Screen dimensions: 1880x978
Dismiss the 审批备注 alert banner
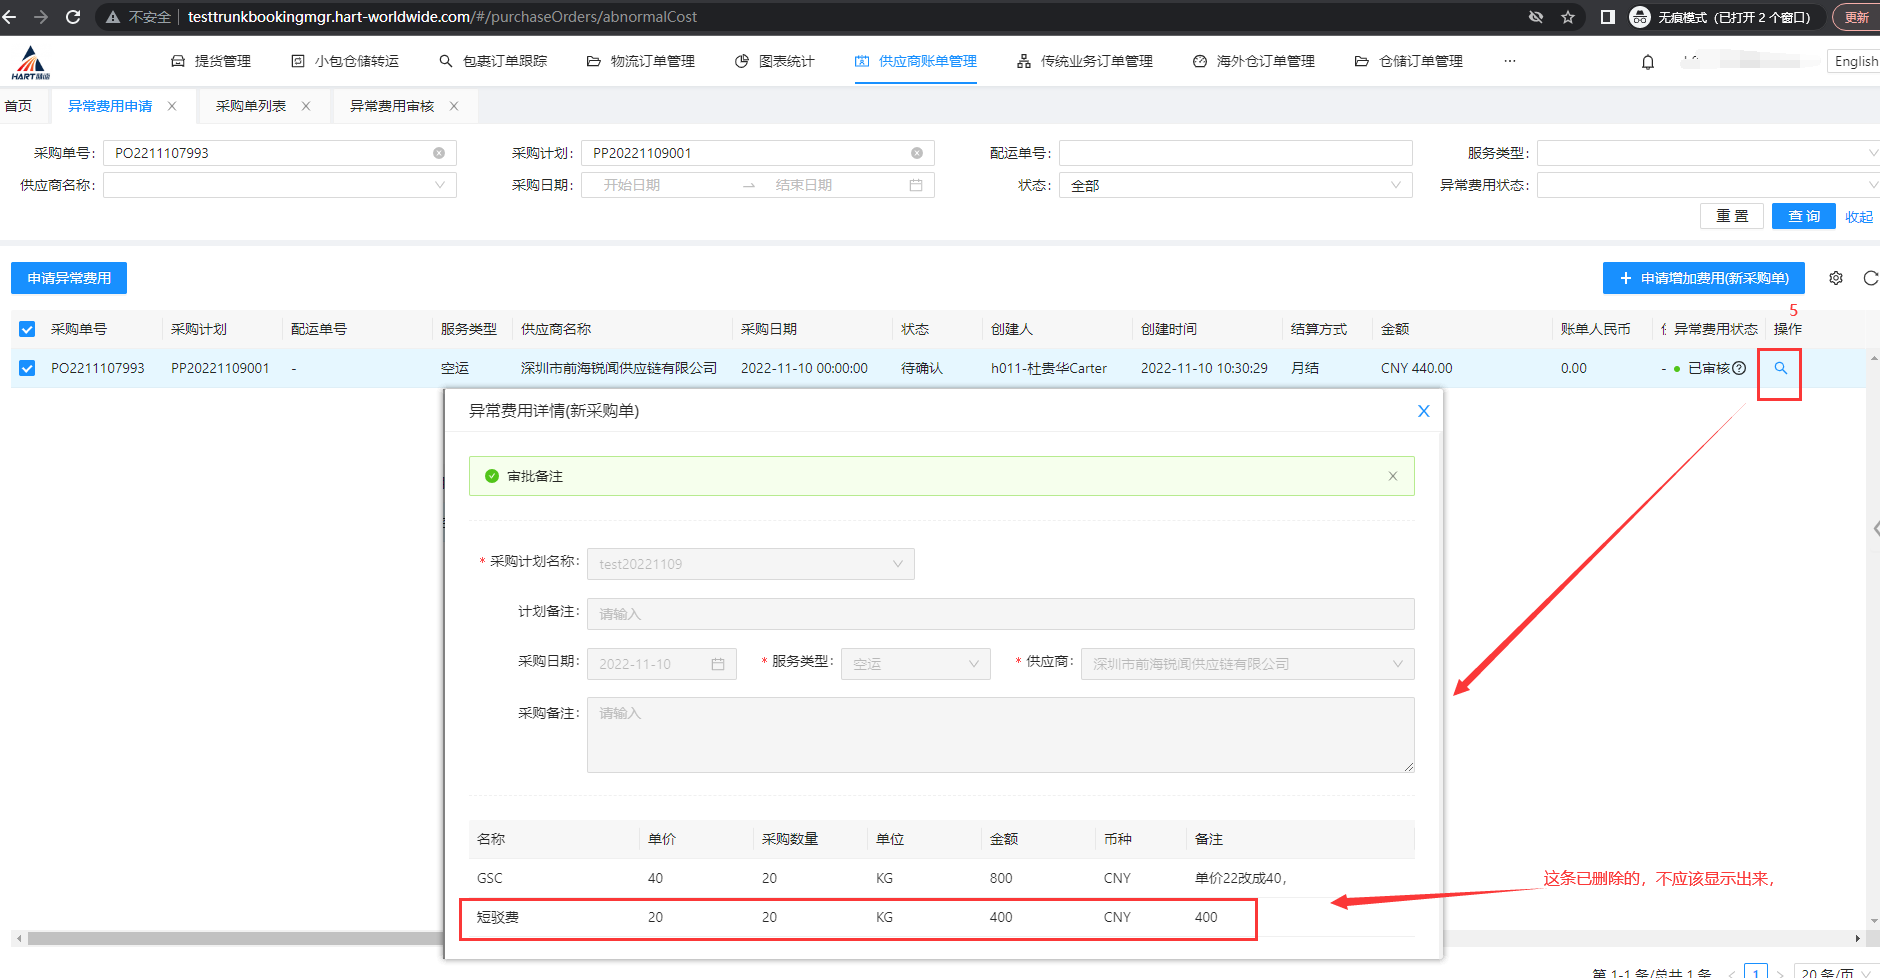pos(1393,476)
